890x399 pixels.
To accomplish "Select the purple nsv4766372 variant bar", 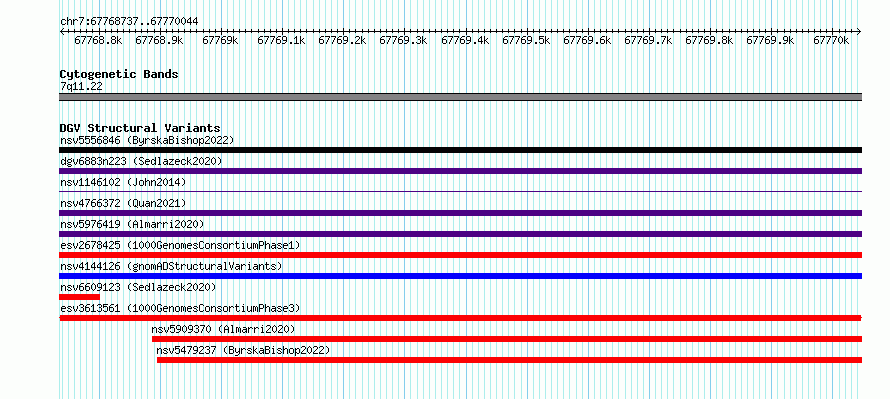I will pos(461,213).
